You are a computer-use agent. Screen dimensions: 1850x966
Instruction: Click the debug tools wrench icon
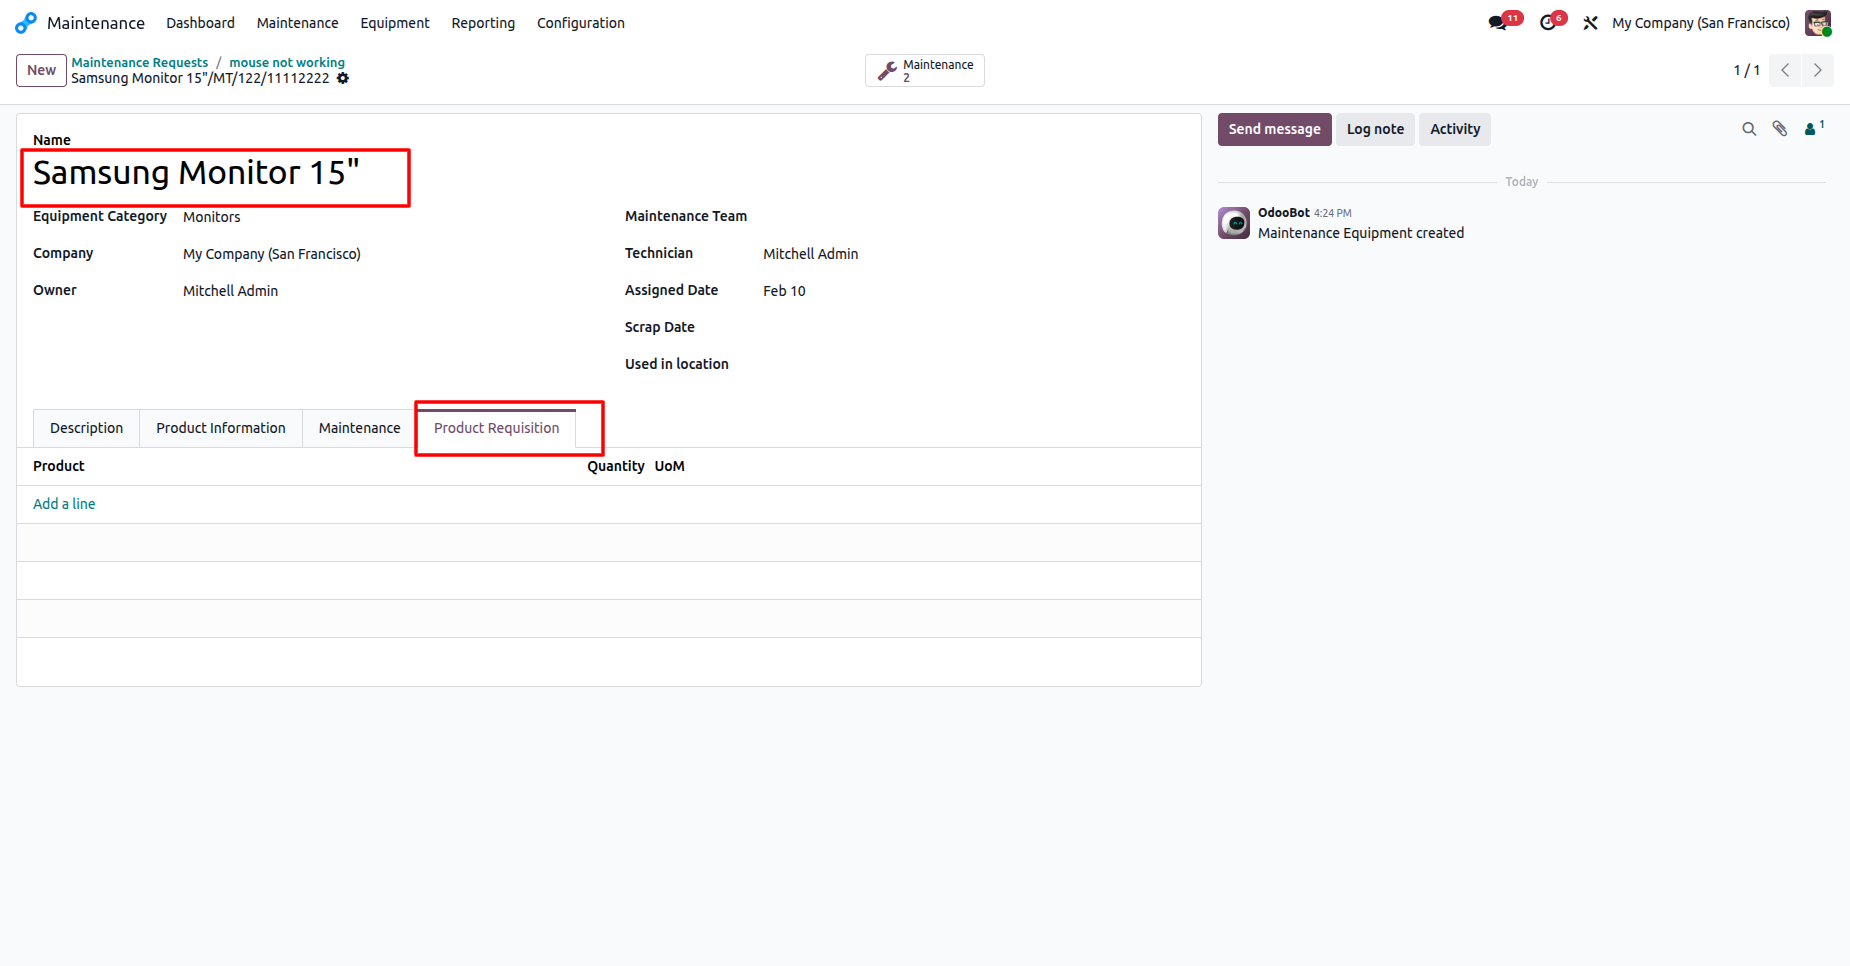(x=1590, y=22)
